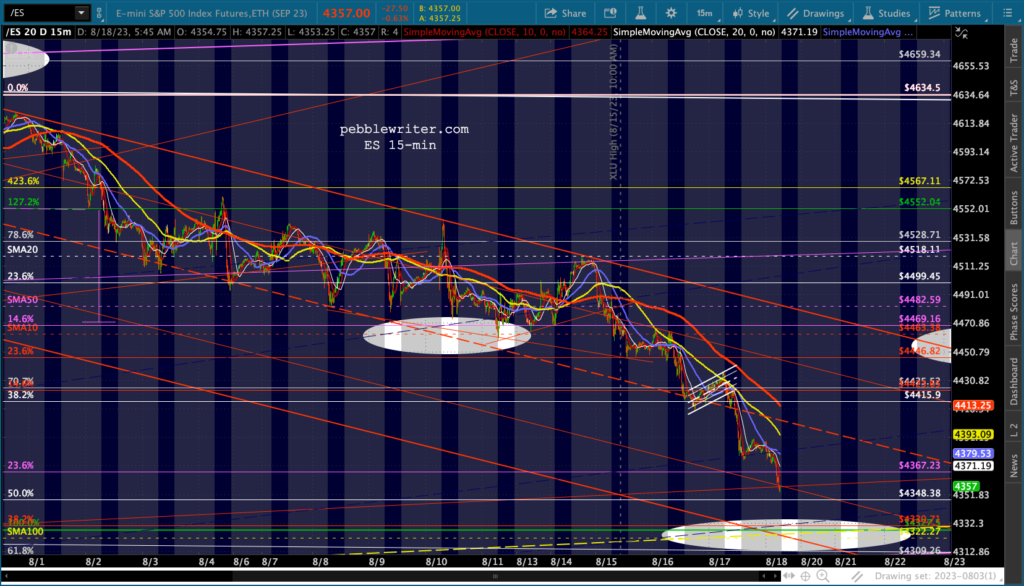Open chart settings gear icon
This screenshot has width=1024, height=586.
tap(671, 13)
